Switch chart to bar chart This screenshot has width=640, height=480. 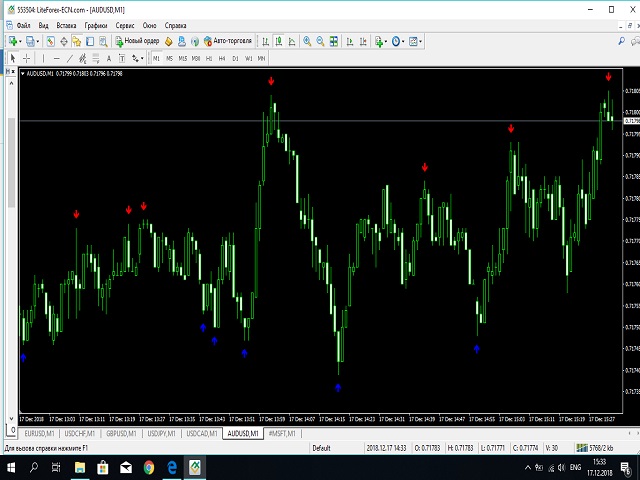(x=265, y=41)
